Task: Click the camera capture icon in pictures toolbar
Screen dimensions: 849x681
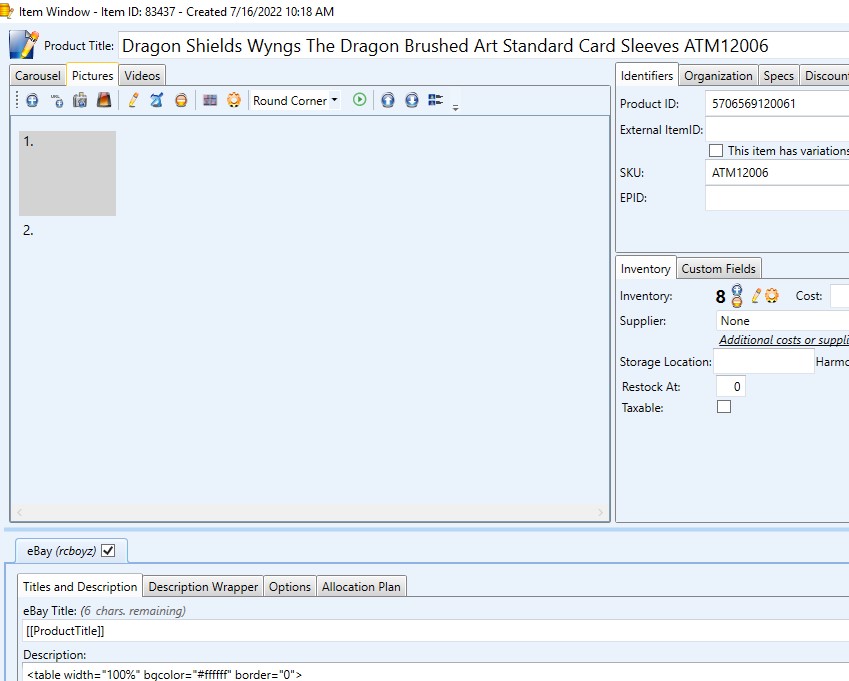Action: [80, 100]
